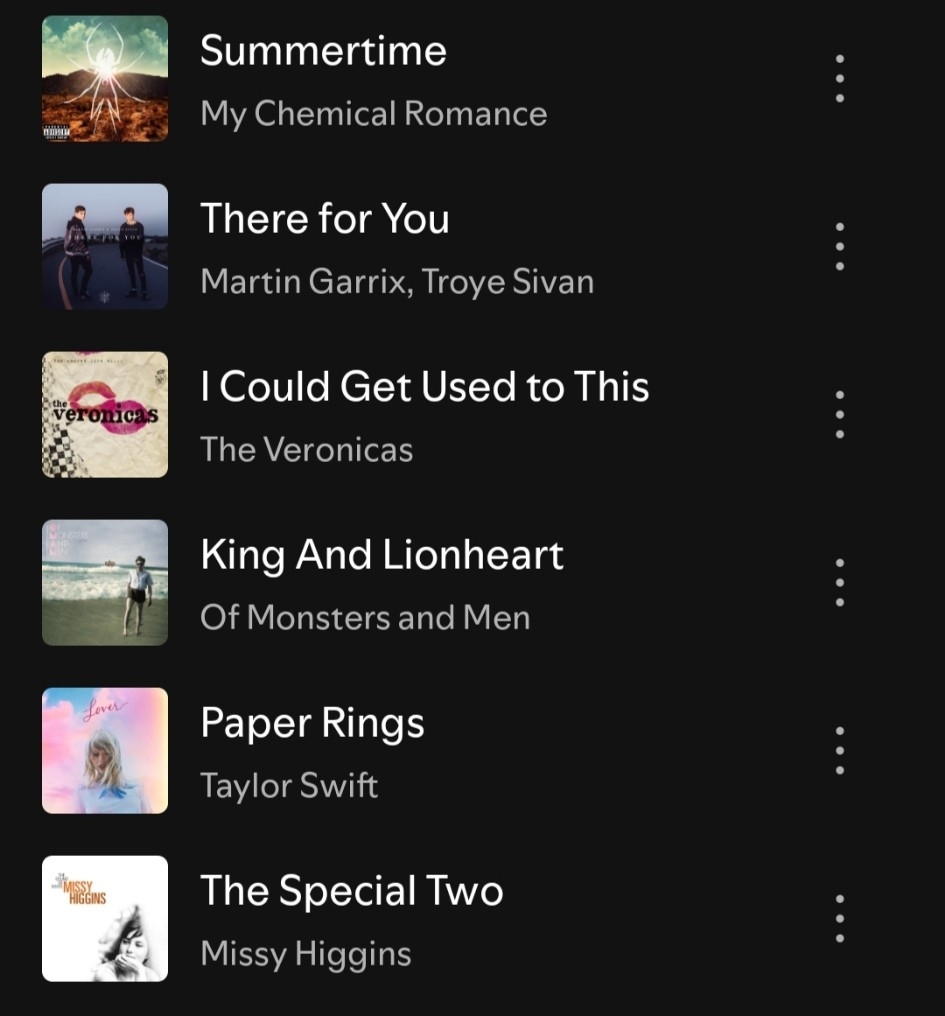Select the Summertime album cover art
Viewport: 945px width, 1016px height.
pos(105,78)
